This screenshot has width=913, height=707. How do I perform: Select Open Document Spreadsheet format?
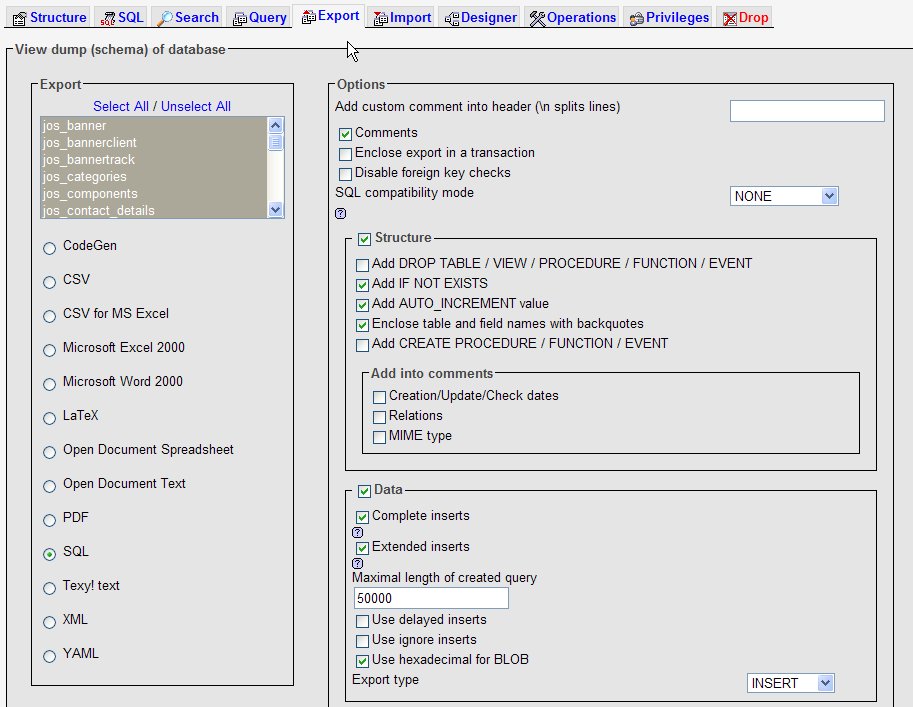pos(49,453)
